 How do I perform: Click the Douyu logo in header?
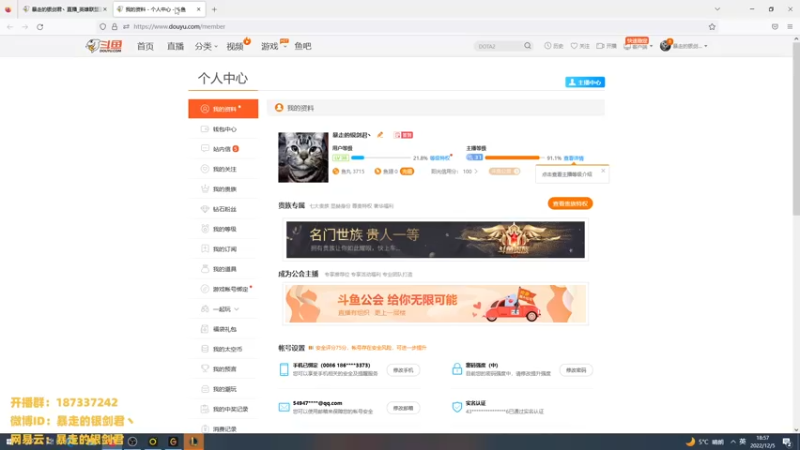pyautogui.click(x=104, y=46)
